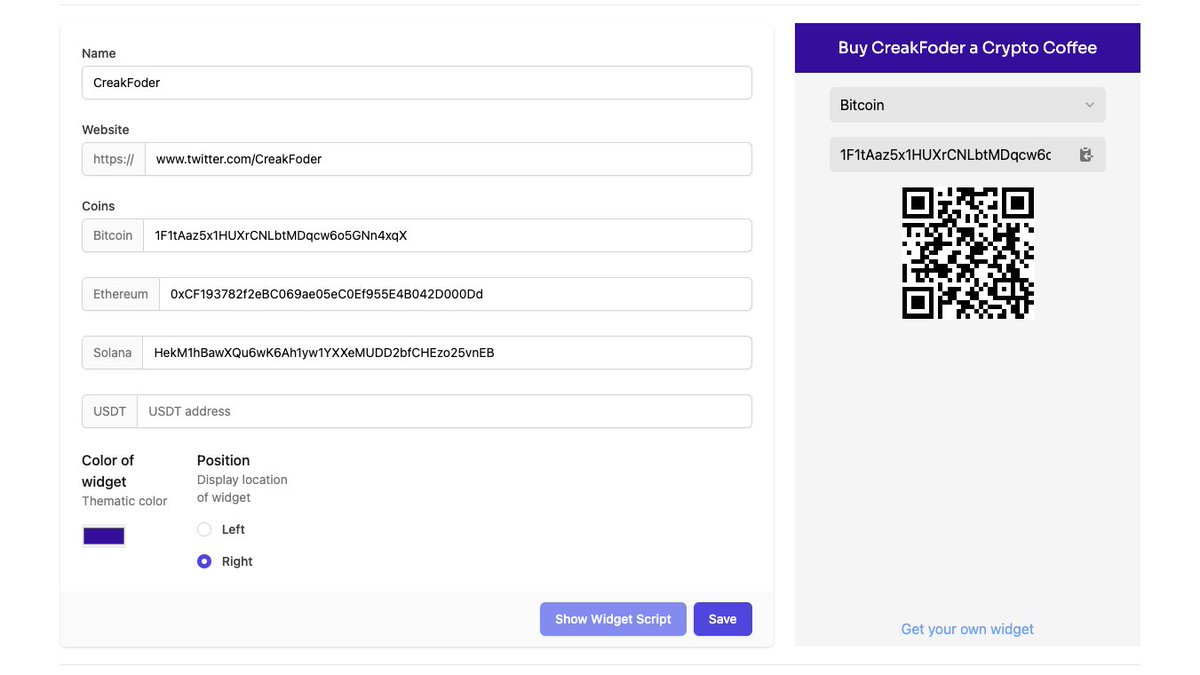The height and width of the screenshot is (675, 1200).
Task: Click the Show Widget Script button
Action: [613, 619]
